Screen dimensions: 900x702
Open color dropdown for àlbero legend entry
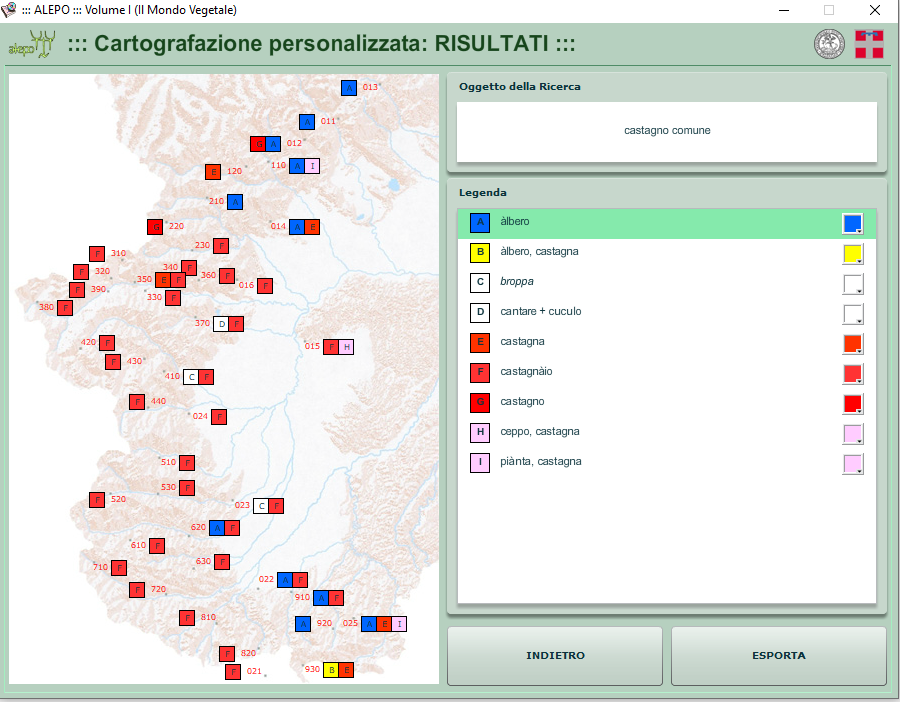tap(853, 224)
